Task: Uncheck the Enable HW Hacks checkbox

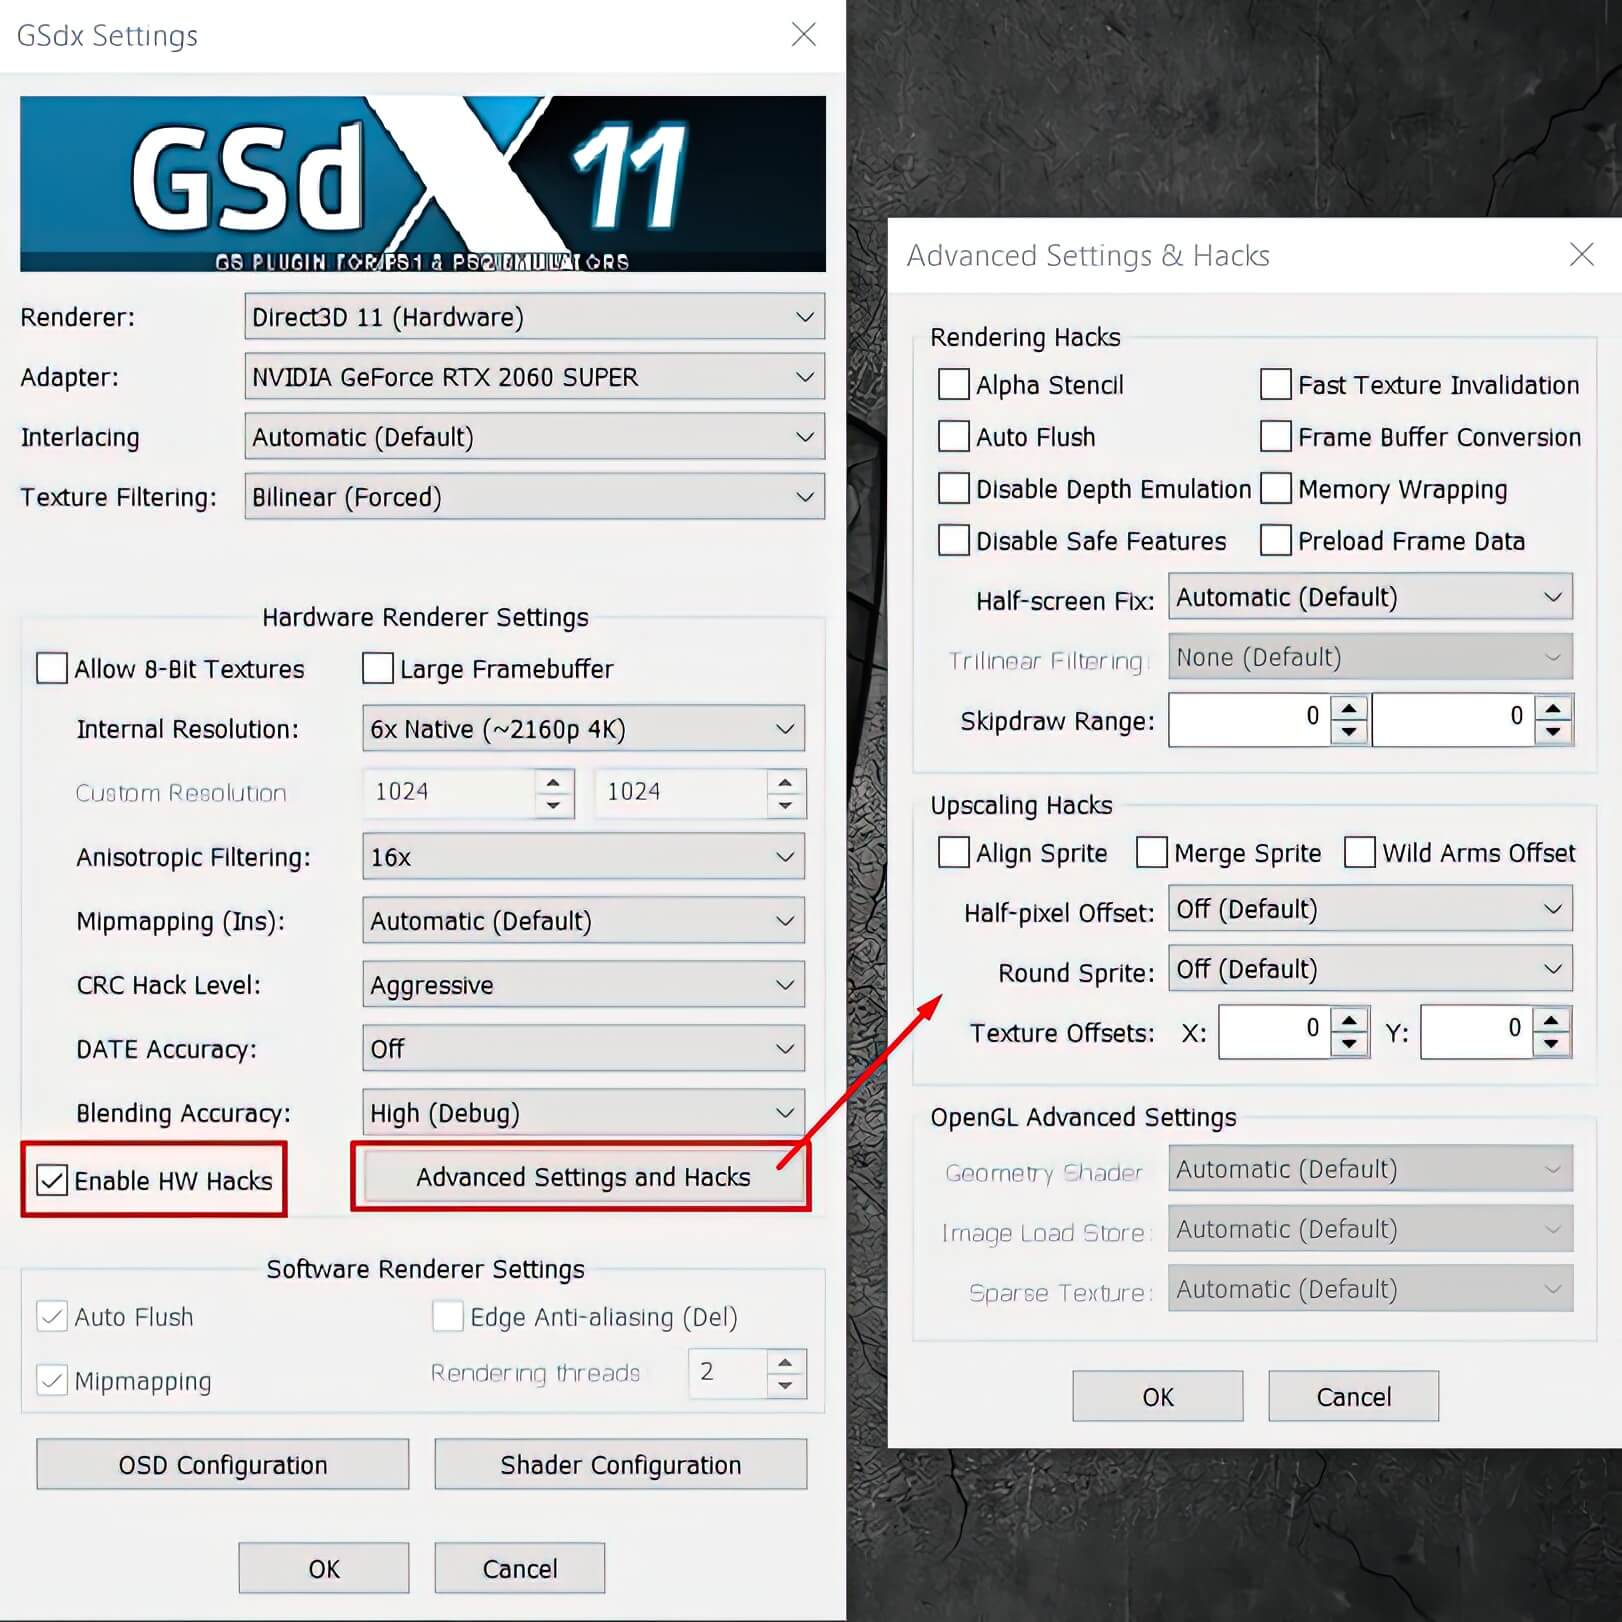Action: [x=52, y=1181]
